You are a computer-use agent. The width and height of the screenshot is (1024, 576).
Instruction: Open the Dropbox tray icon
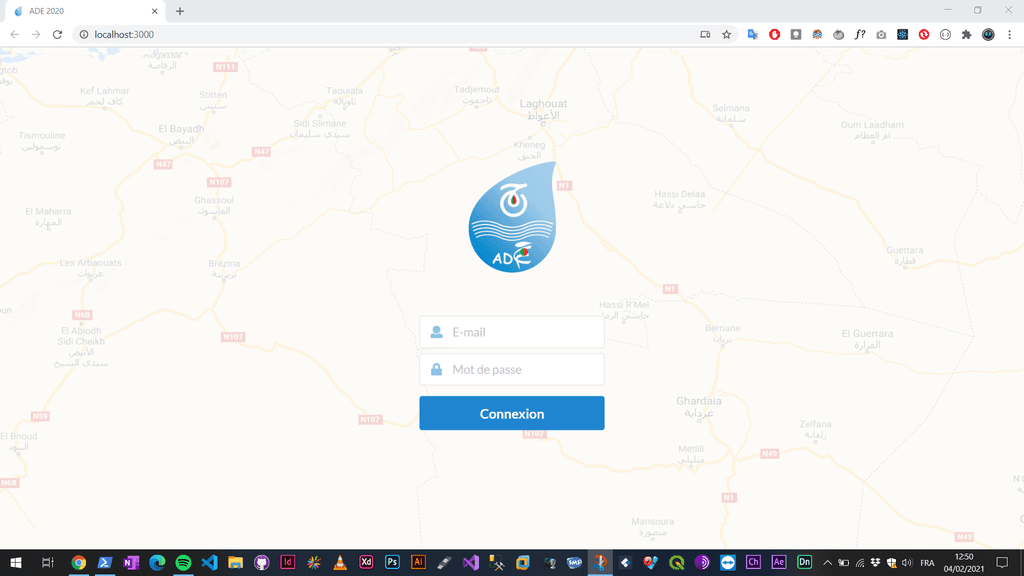(x=876, y=563)
